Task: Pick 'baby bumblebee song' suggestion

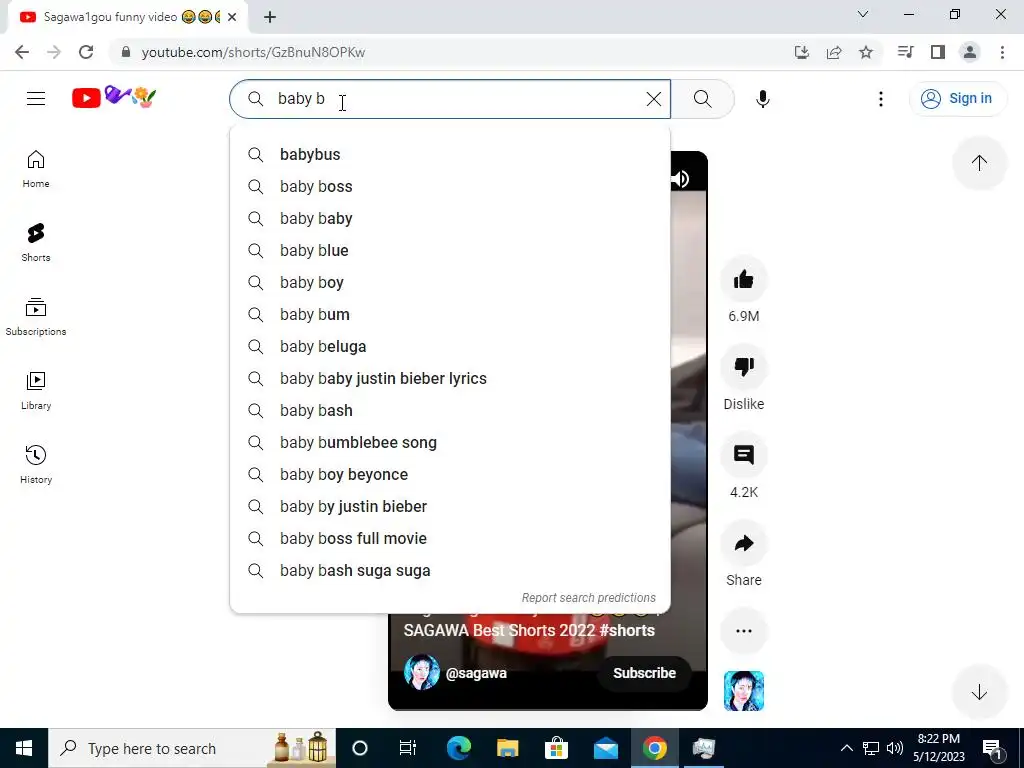Action: (450, 442)
